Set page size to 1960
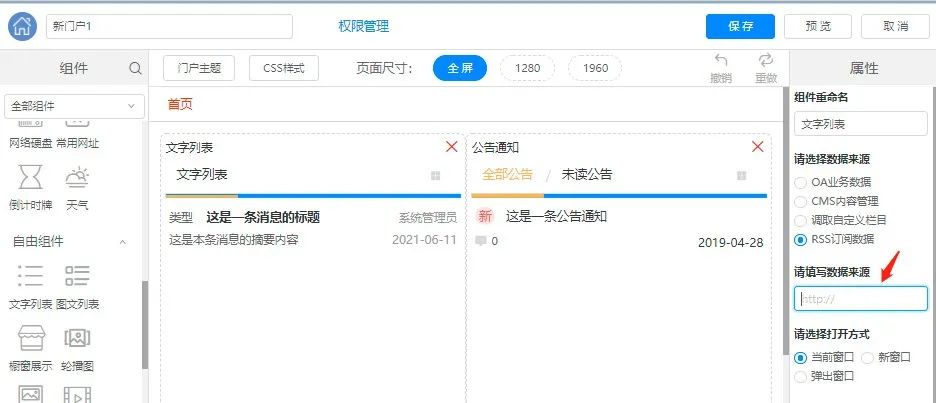Viewport: 936px width, 403px height. coord(595,68)
